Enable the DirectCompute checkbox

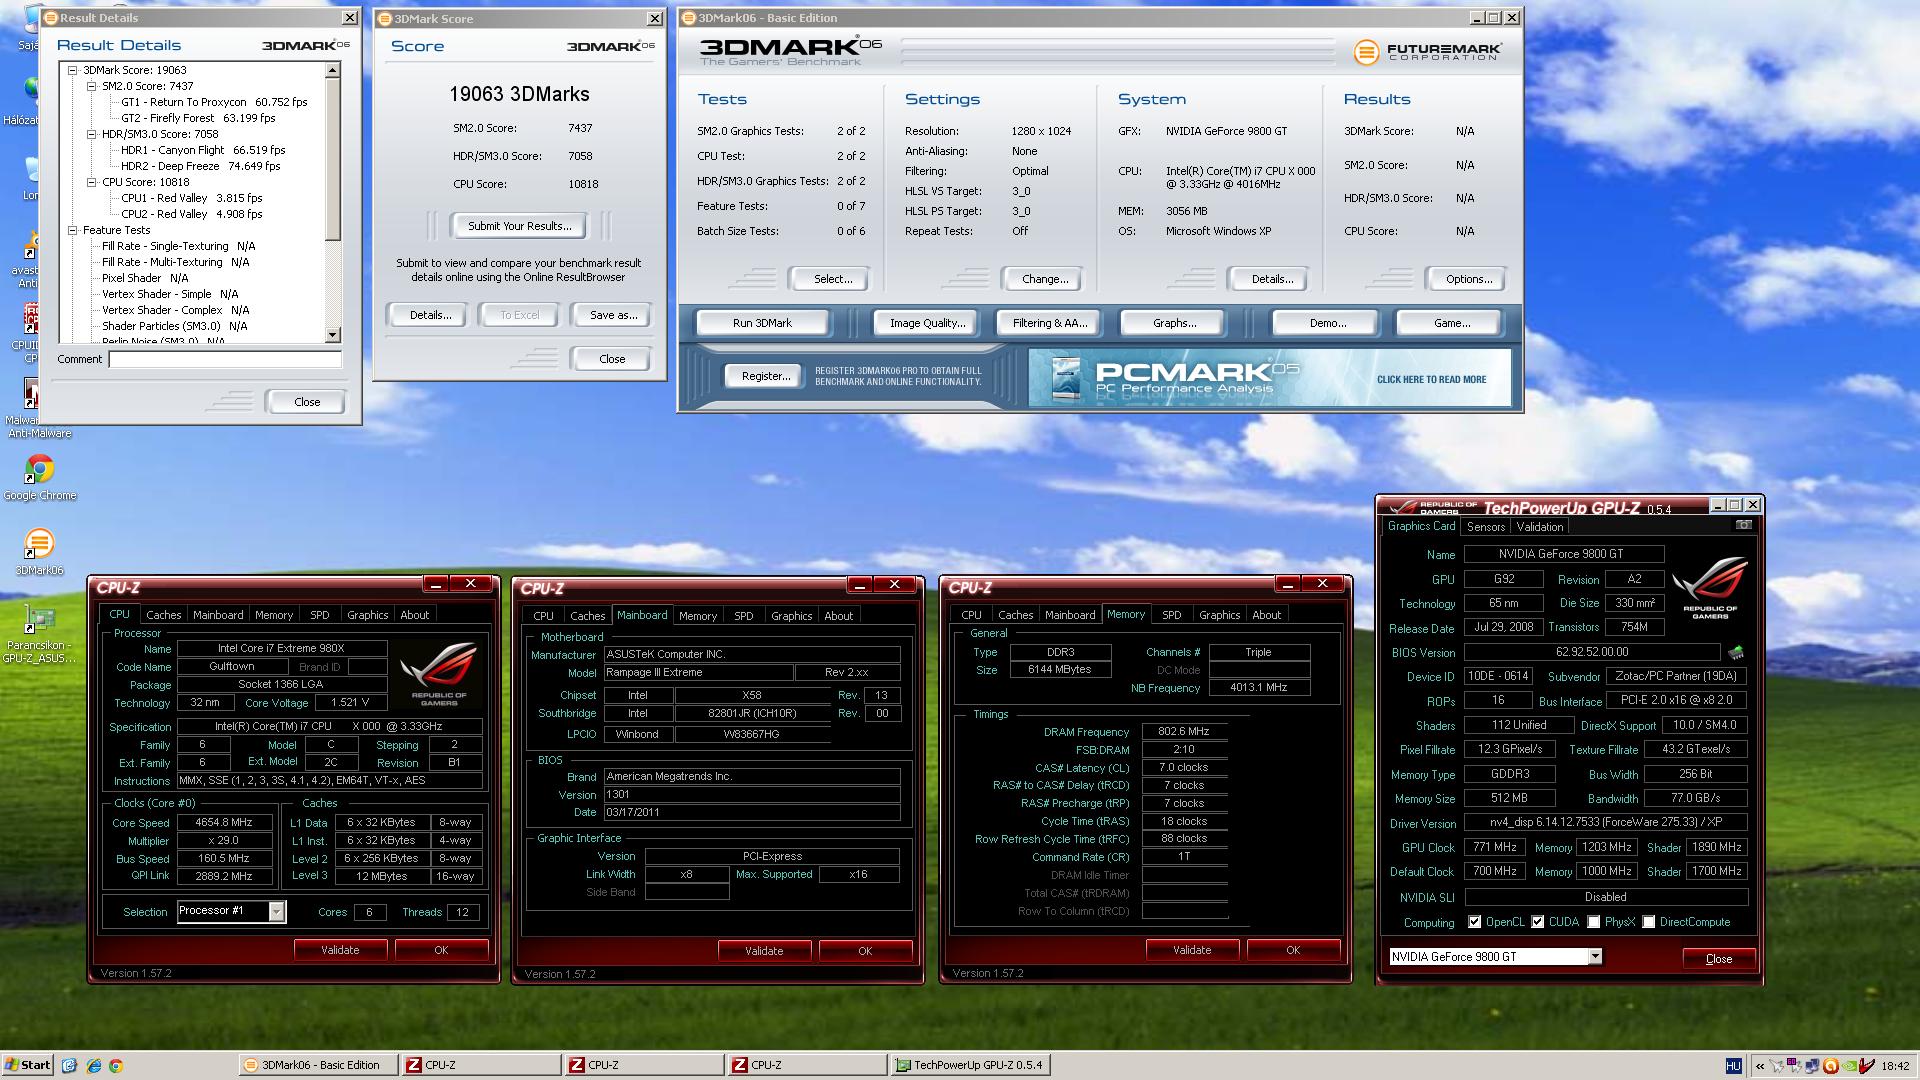(x=1649, y=922)
